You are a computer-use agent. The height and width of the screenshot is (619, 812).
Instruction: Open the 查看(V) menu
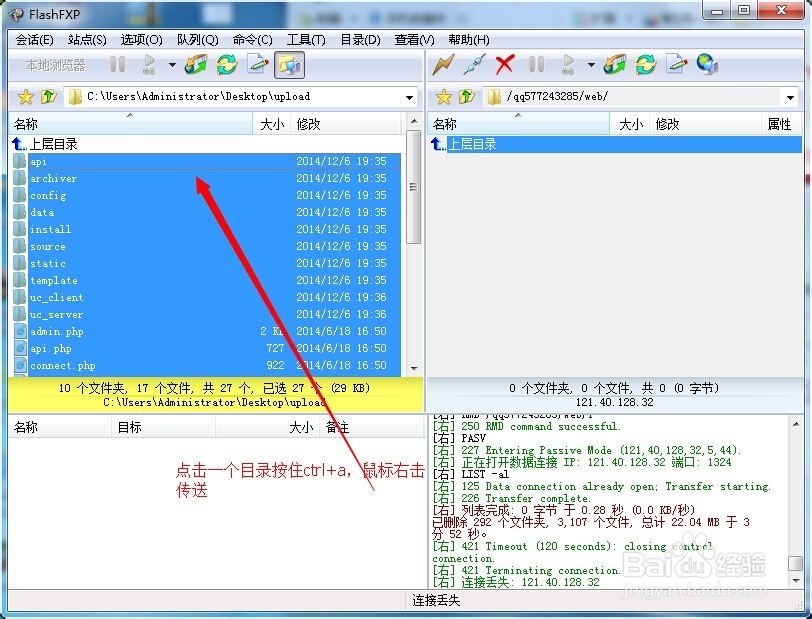(414, 40)
